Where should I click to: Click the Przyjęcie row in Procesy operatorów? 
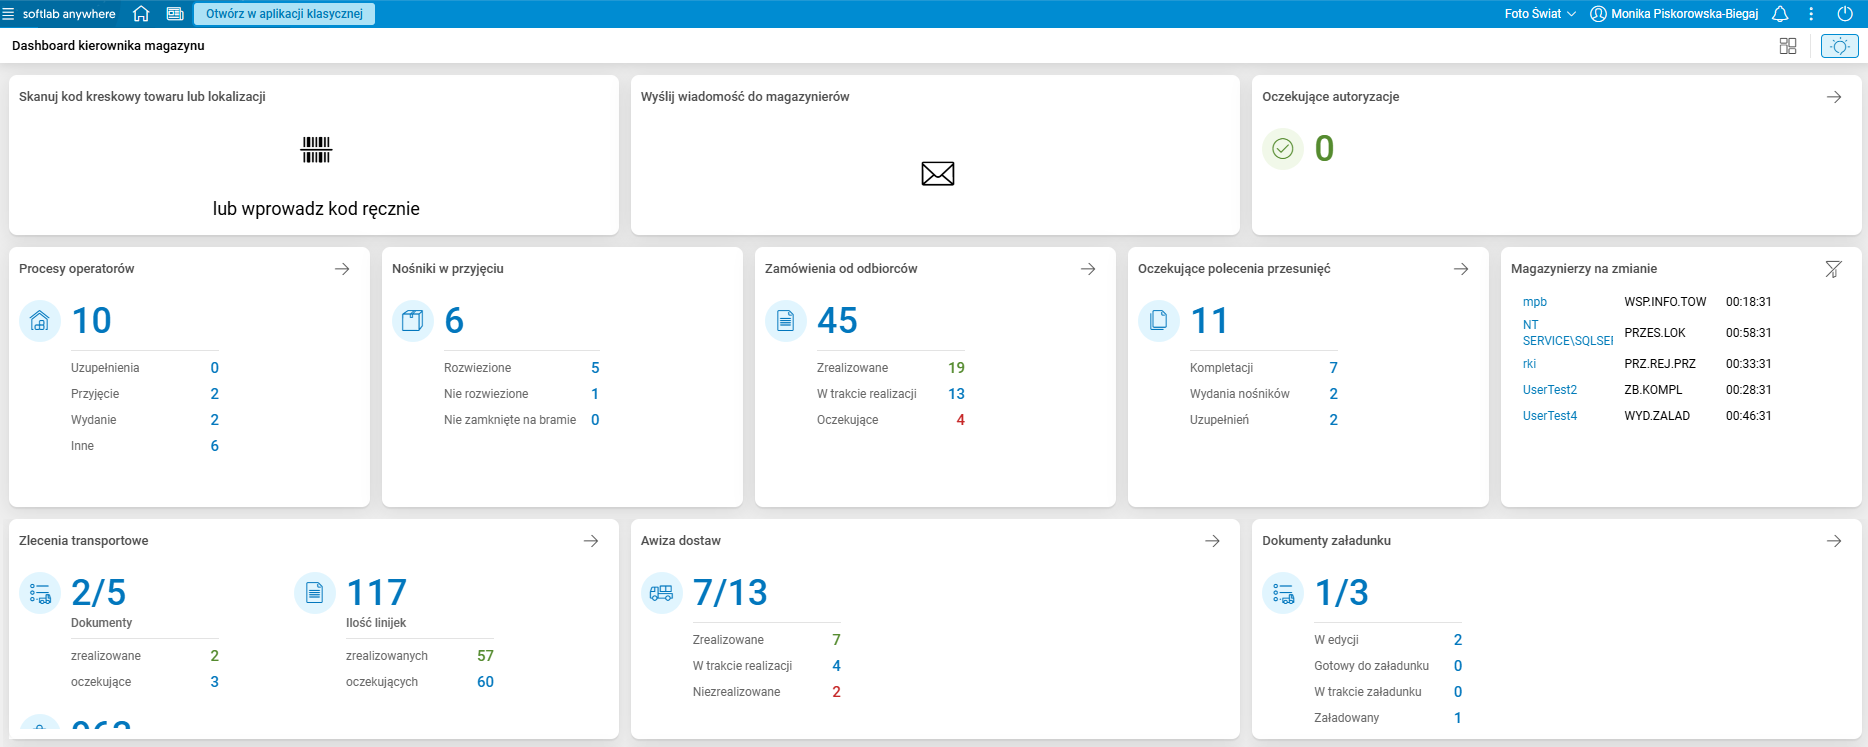pyautogui.click(x=145, y=394)
